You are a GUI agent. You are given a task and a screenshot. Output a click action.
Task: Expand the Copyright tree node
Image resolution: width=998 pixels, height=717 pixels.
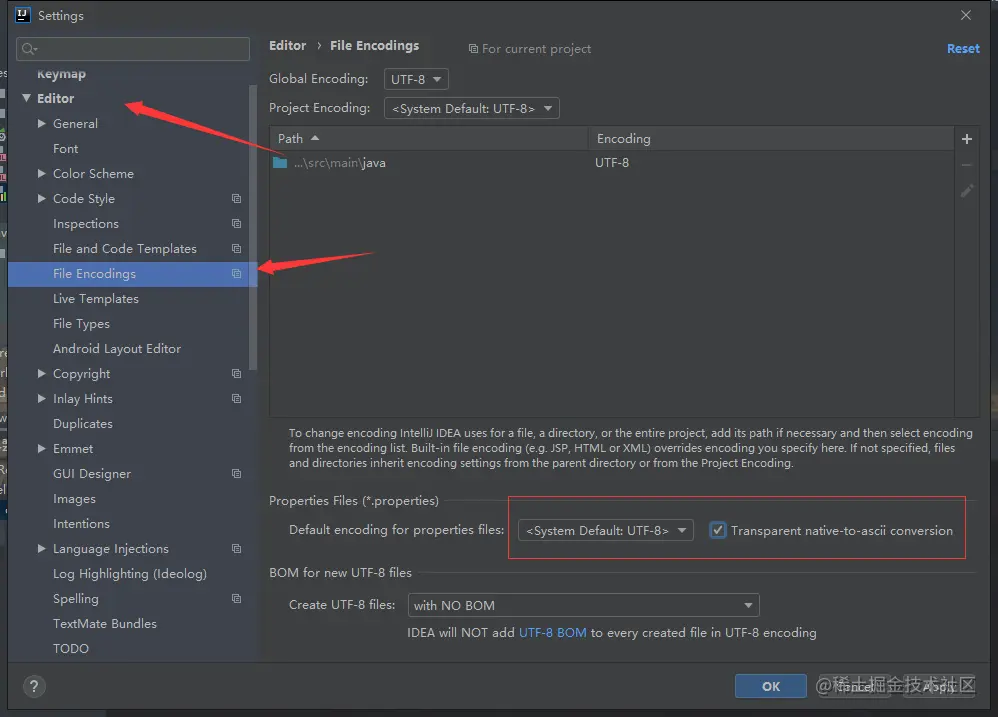click(x=41, y=373)
